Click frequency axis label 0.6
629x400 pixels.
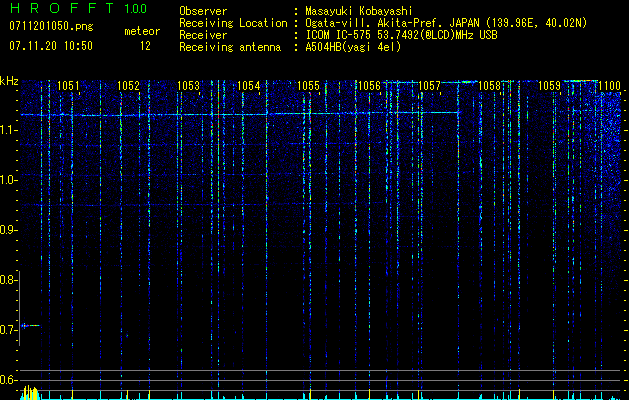[x=7, y=380]
